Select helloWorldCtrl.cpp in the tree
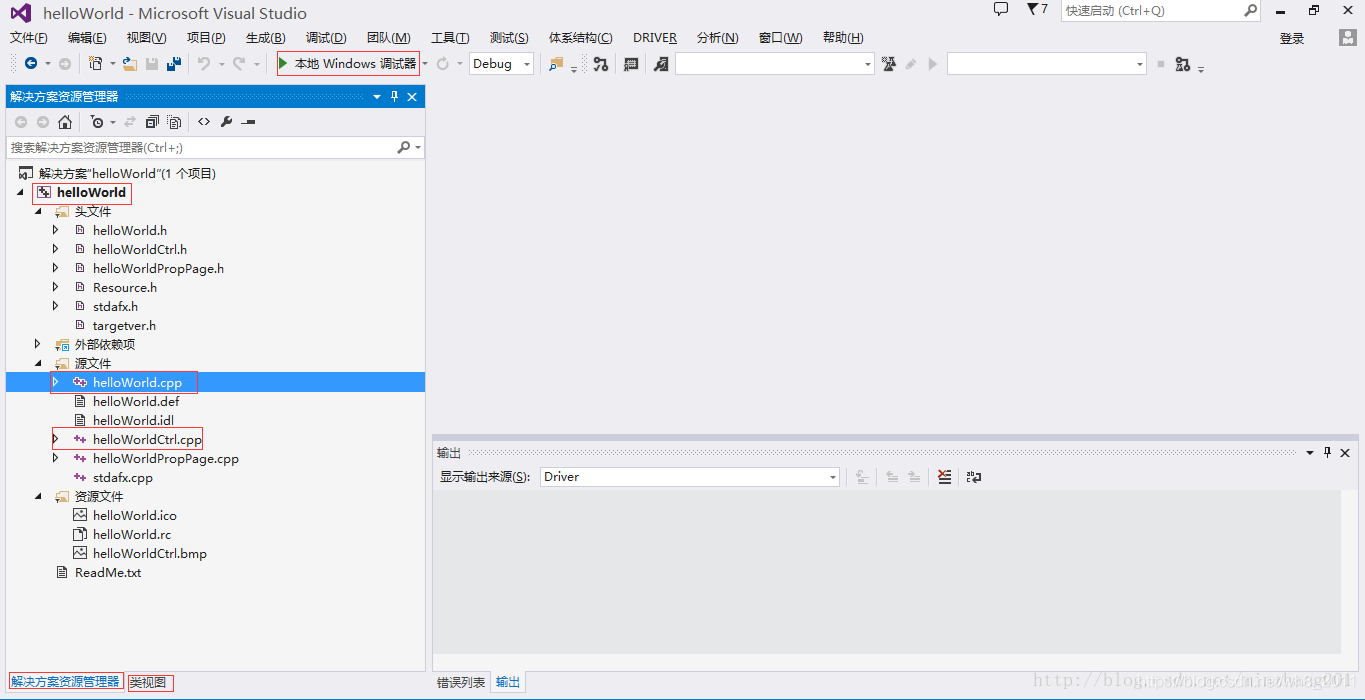Viewport: 1365px width, 700px height. pyautogui.click(x=147, y=439)
